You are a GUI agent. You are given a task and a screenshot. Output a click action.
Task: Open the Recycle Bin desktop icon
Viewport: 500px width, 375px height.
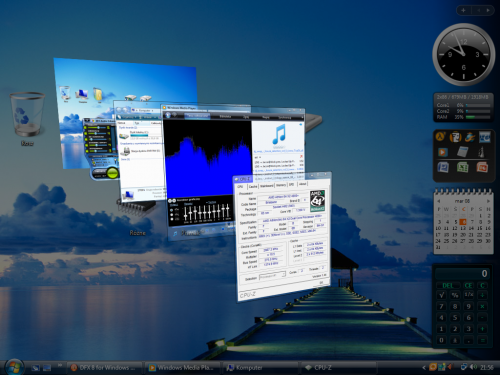(x=27, y=115)
